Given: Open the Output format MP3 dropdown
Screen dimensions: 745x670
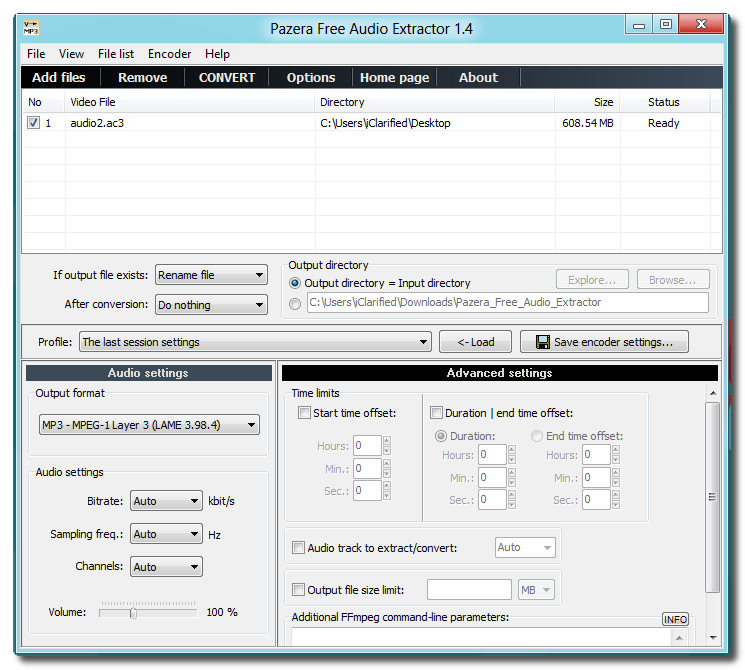Looking at the screenshot, I should [x=149, y=425].
